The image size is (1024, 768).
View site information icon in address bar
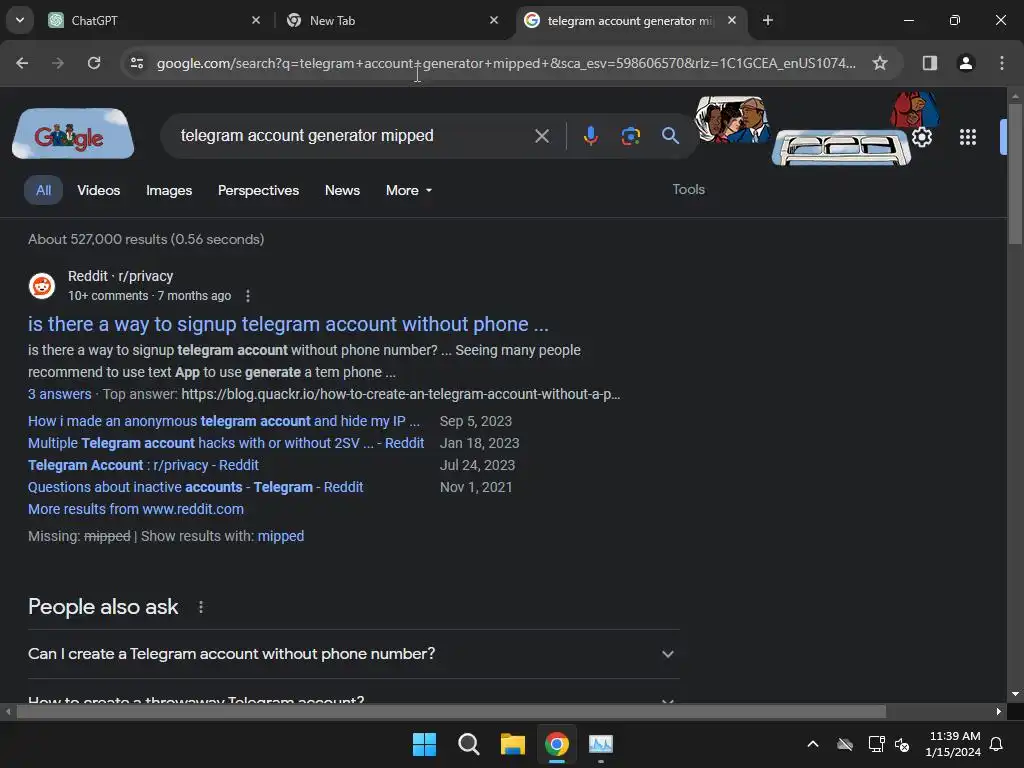point(137,63)
